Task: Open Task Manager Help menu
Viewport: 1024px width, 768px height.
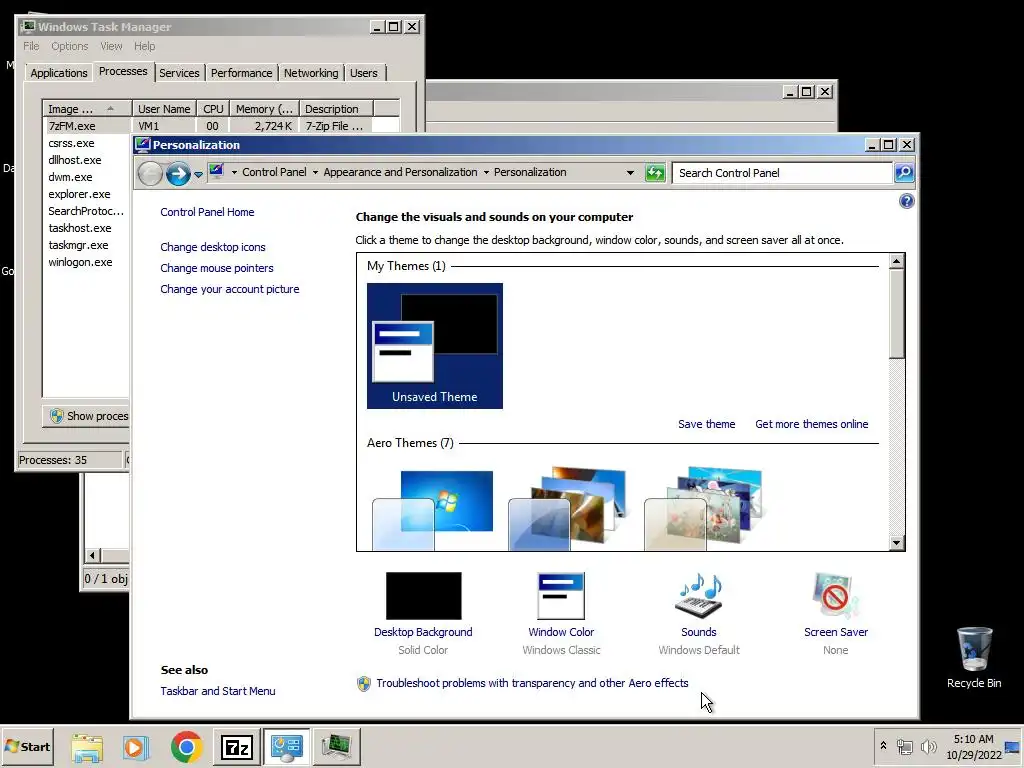Action: (144, 46)
